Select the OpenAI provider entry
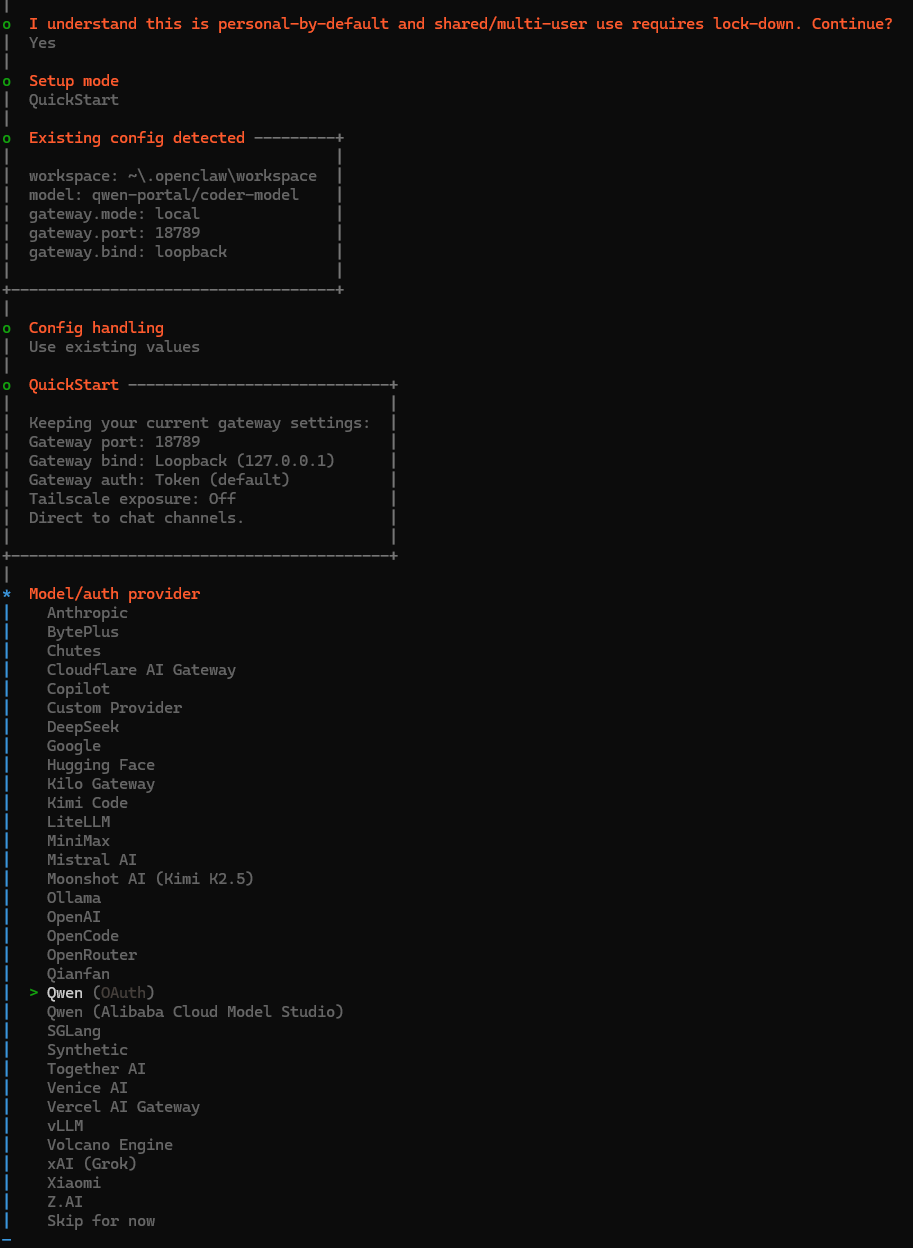Screen dimensions: 913x1248 tap(73, 917)
